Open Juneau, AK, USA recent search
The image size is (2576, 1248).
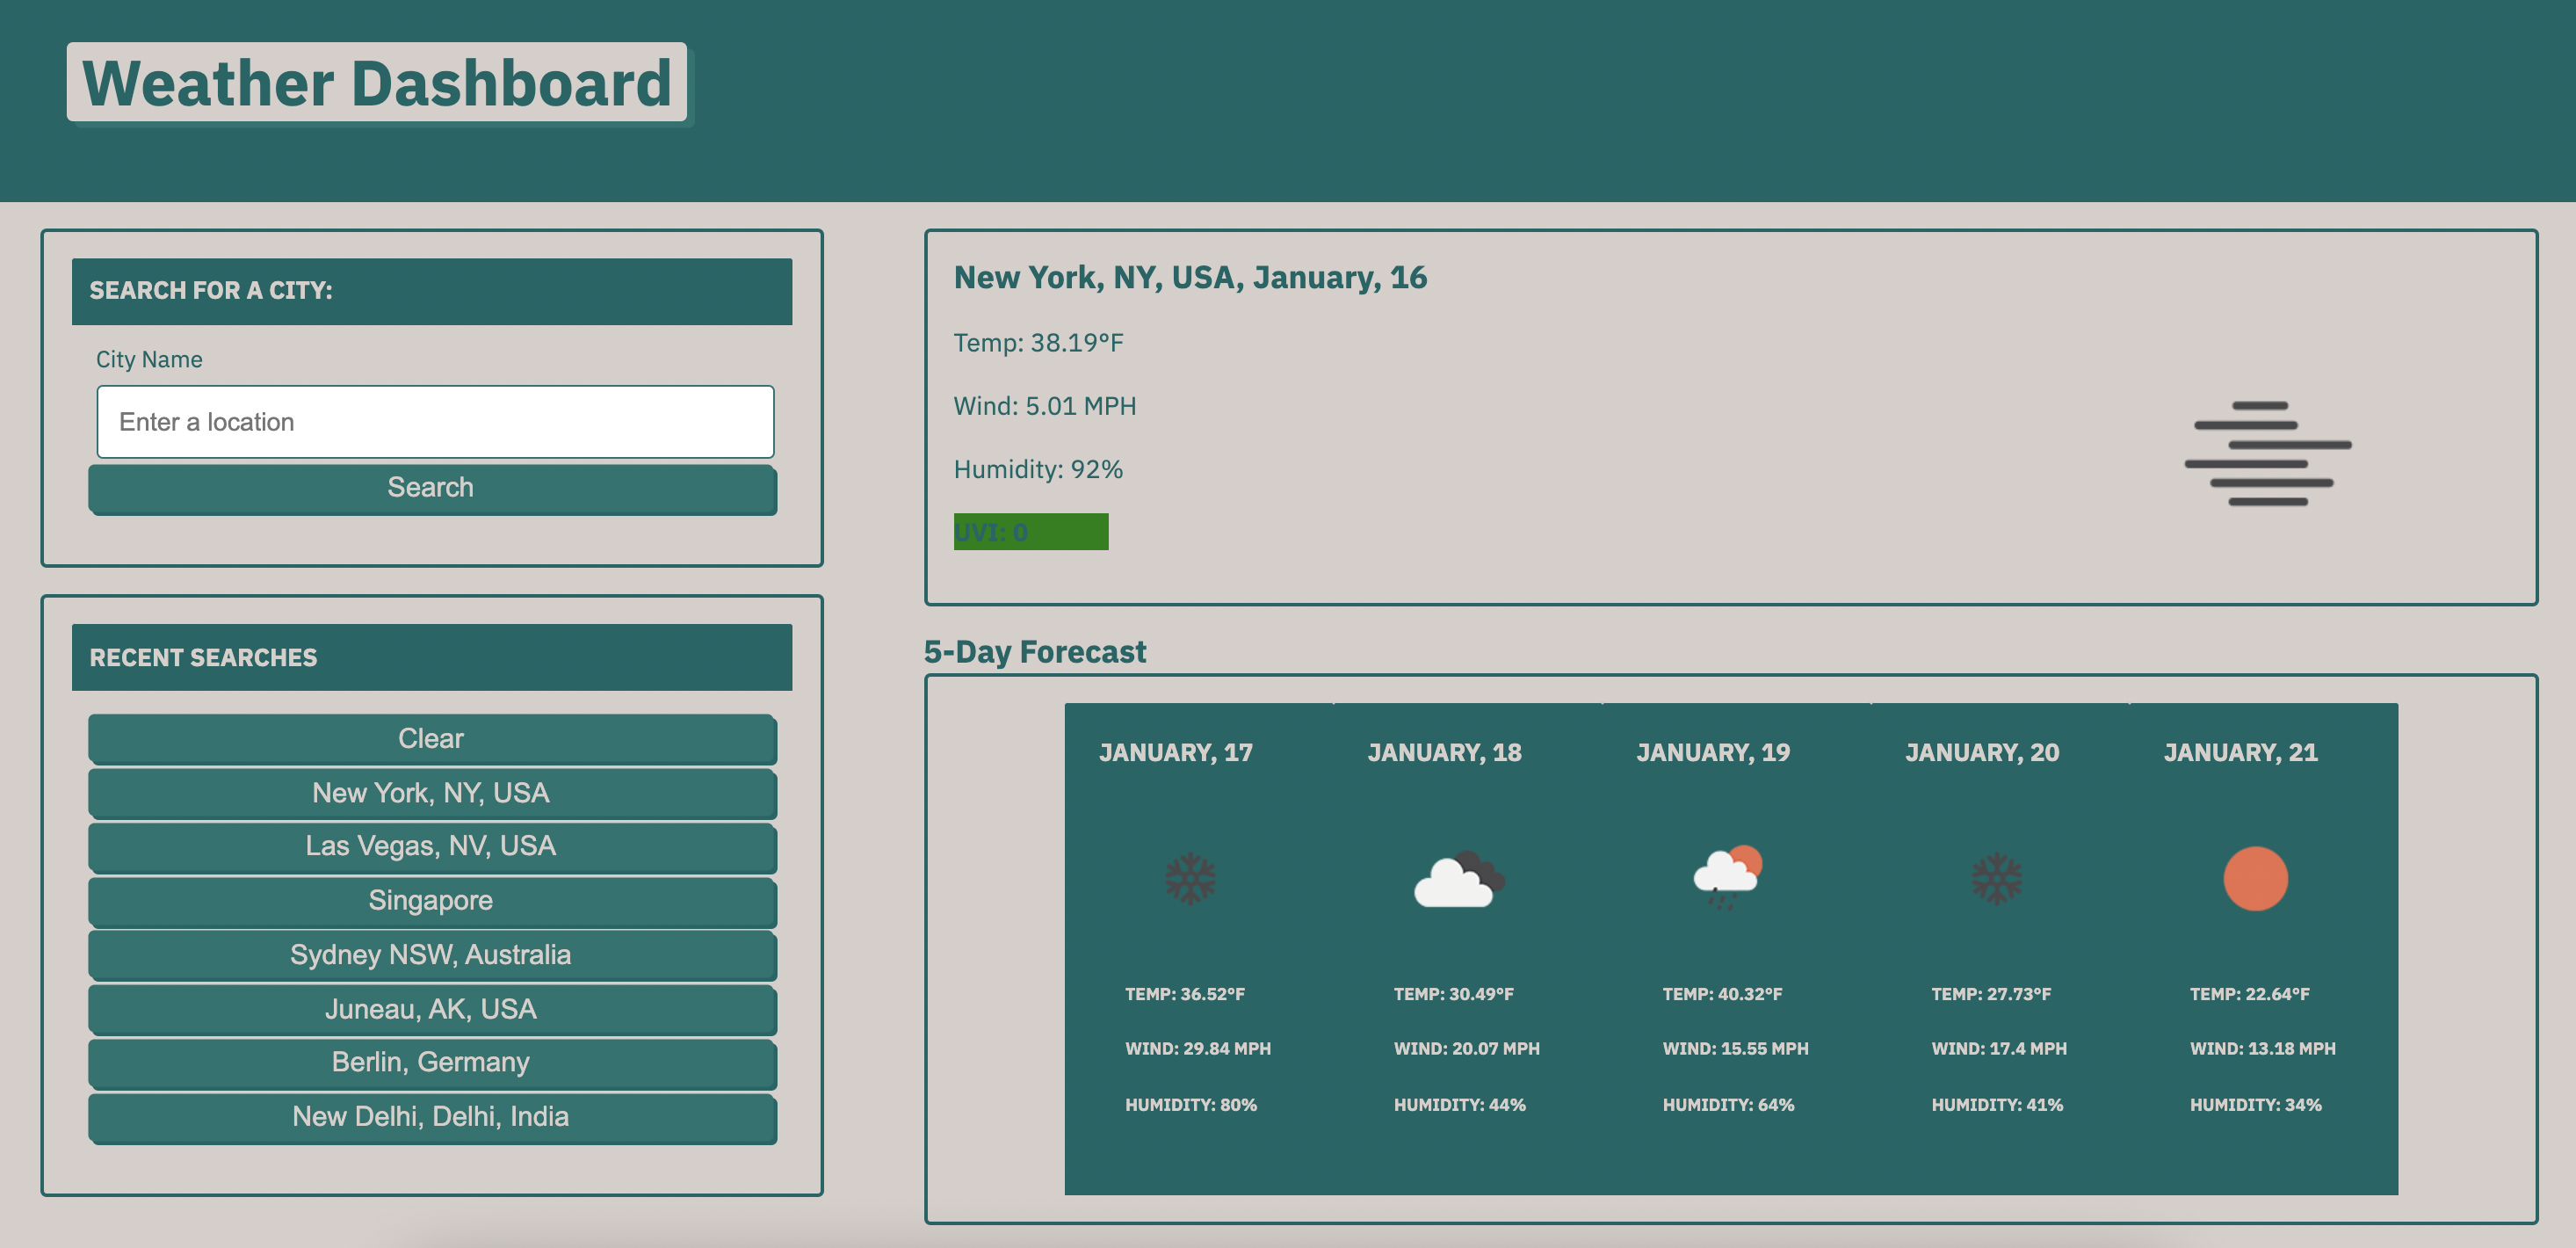click(x=431, y=1009)
